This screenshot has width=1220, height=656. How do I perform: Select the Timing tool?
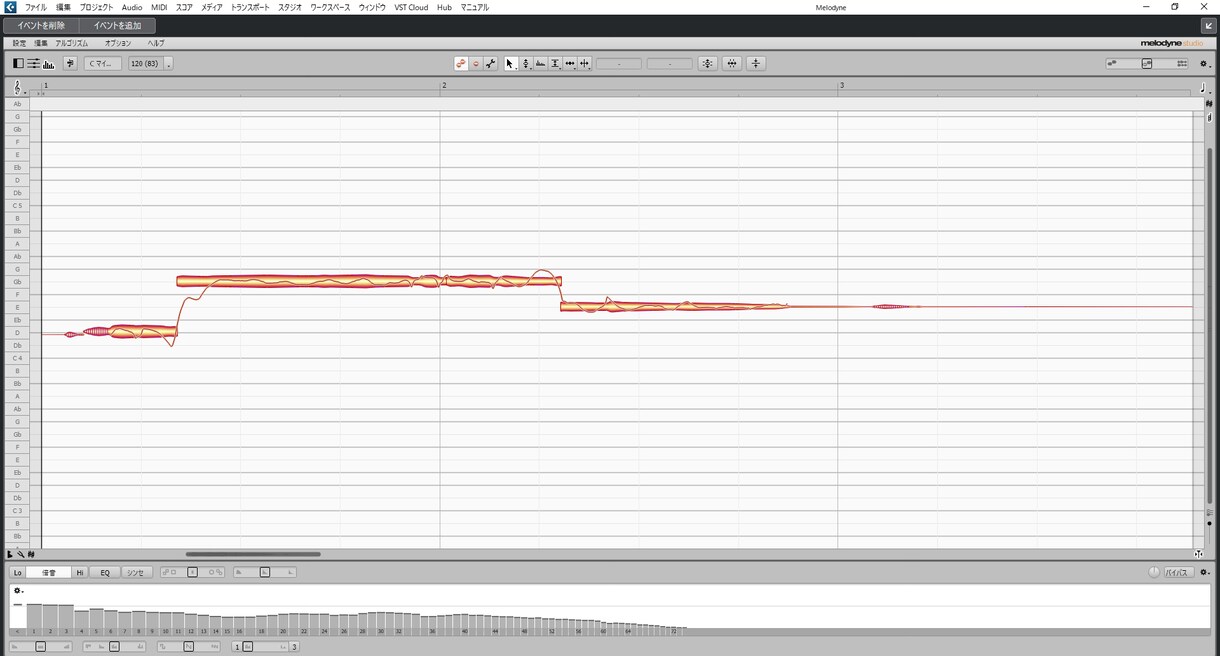tap(570, 64)
